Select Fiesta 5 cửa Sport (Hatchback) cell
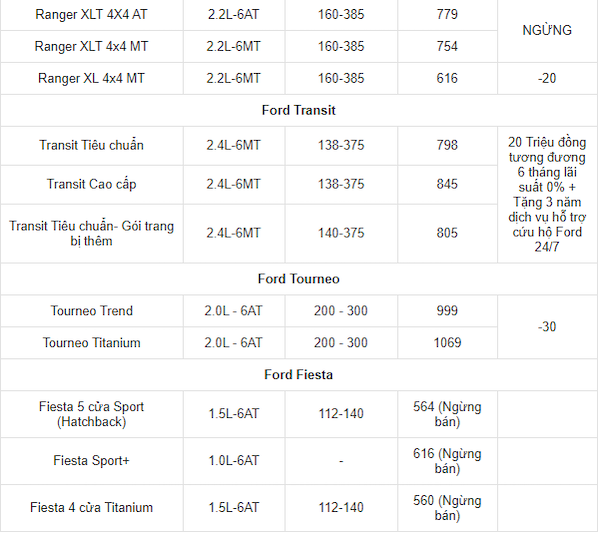The image size is (600, 534). pyautogui.click(x=91, y=414)
